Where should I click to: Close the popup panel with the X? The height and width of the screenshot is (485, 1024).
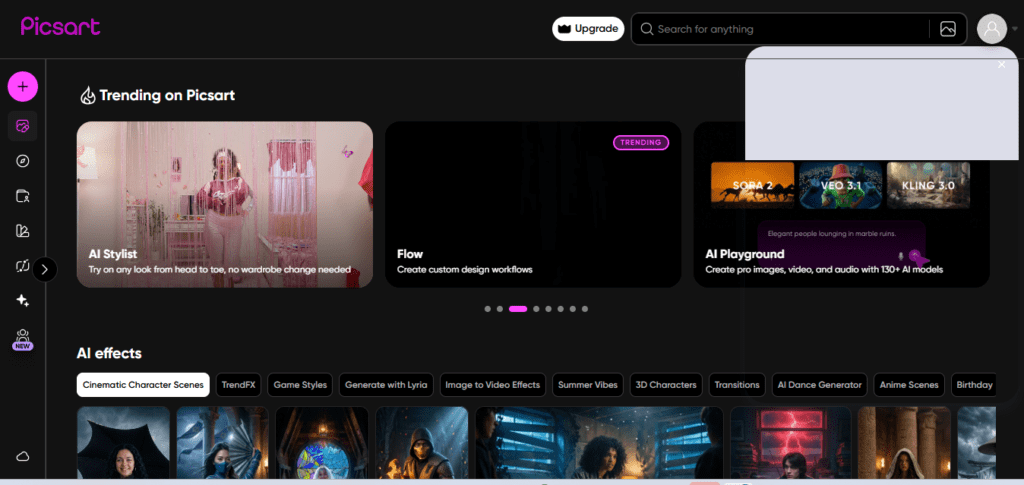pos(1002,64)
